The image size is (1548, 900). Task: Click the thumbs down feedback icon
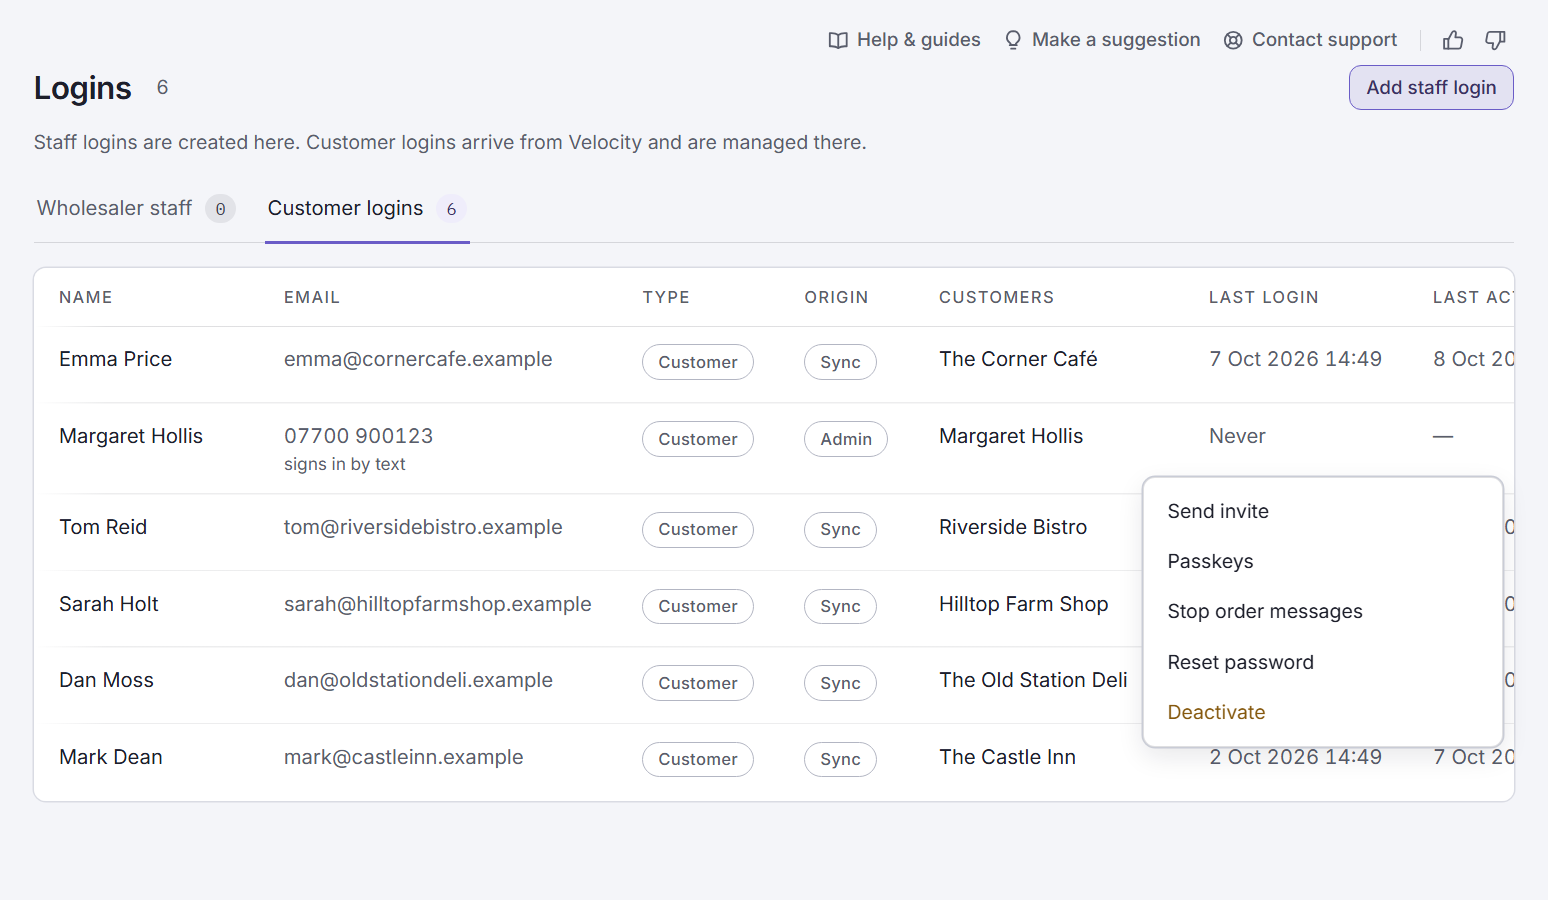click(x=1495, y=40)
